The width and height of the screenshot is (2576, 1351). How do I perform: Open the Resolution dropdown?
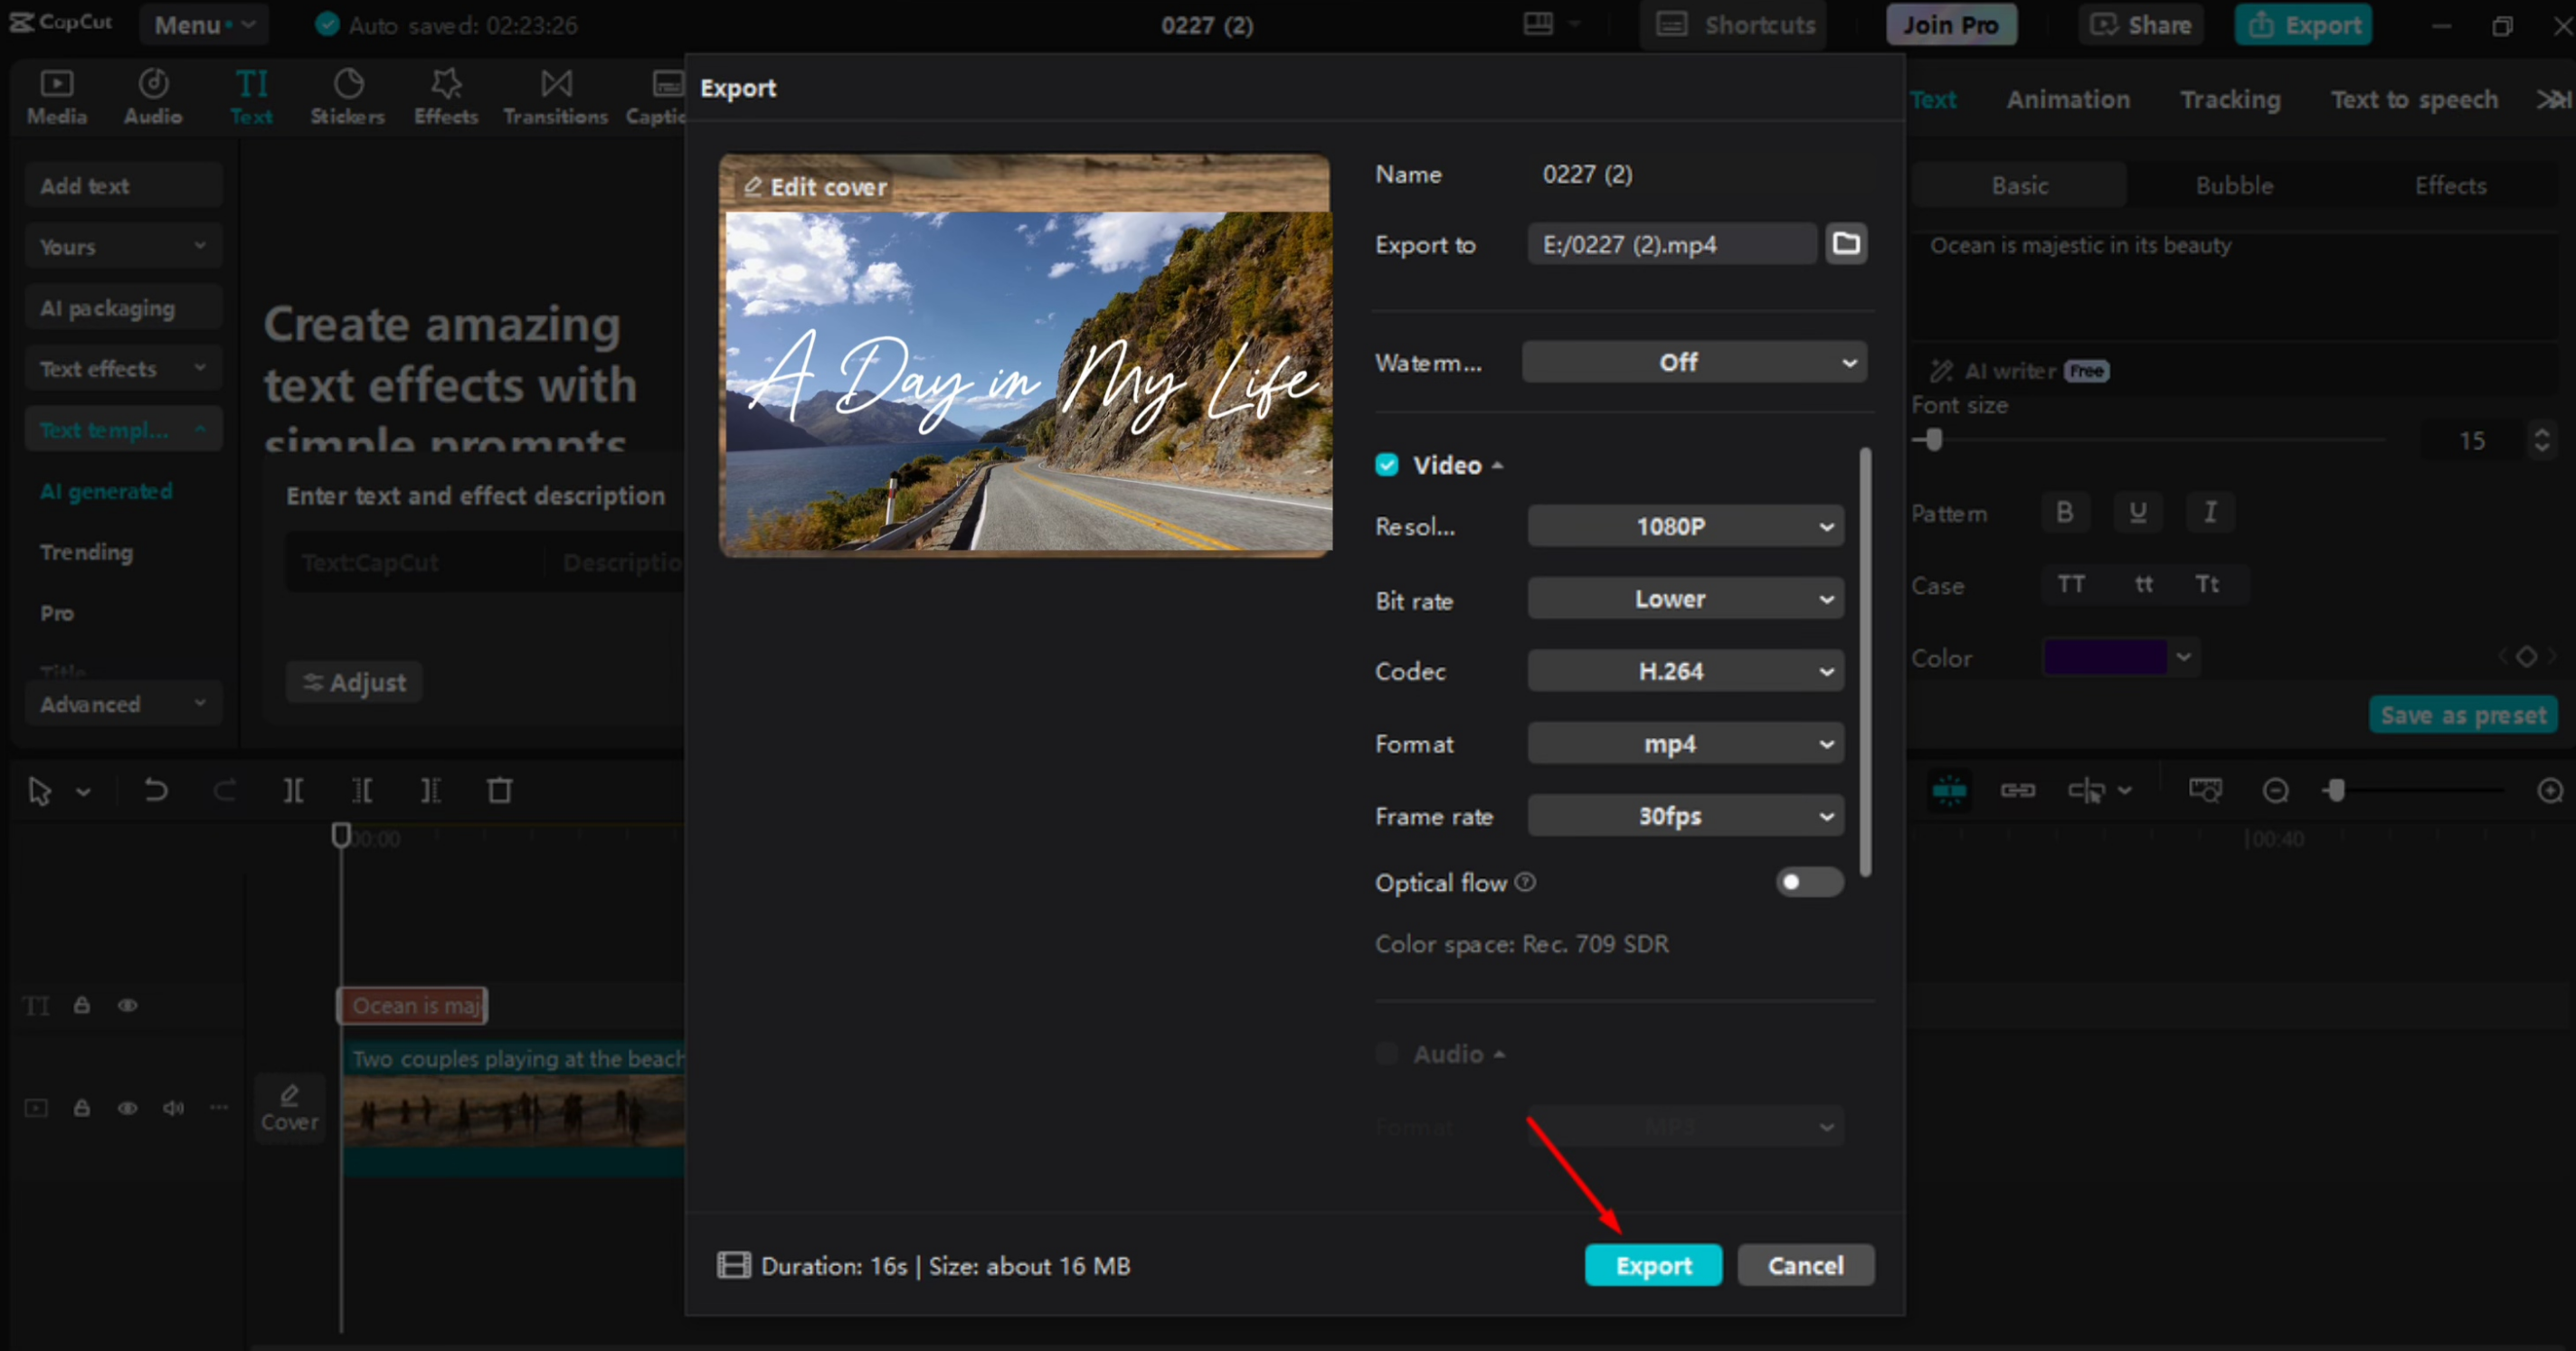pyautogui.click(x=1685, y=525)
